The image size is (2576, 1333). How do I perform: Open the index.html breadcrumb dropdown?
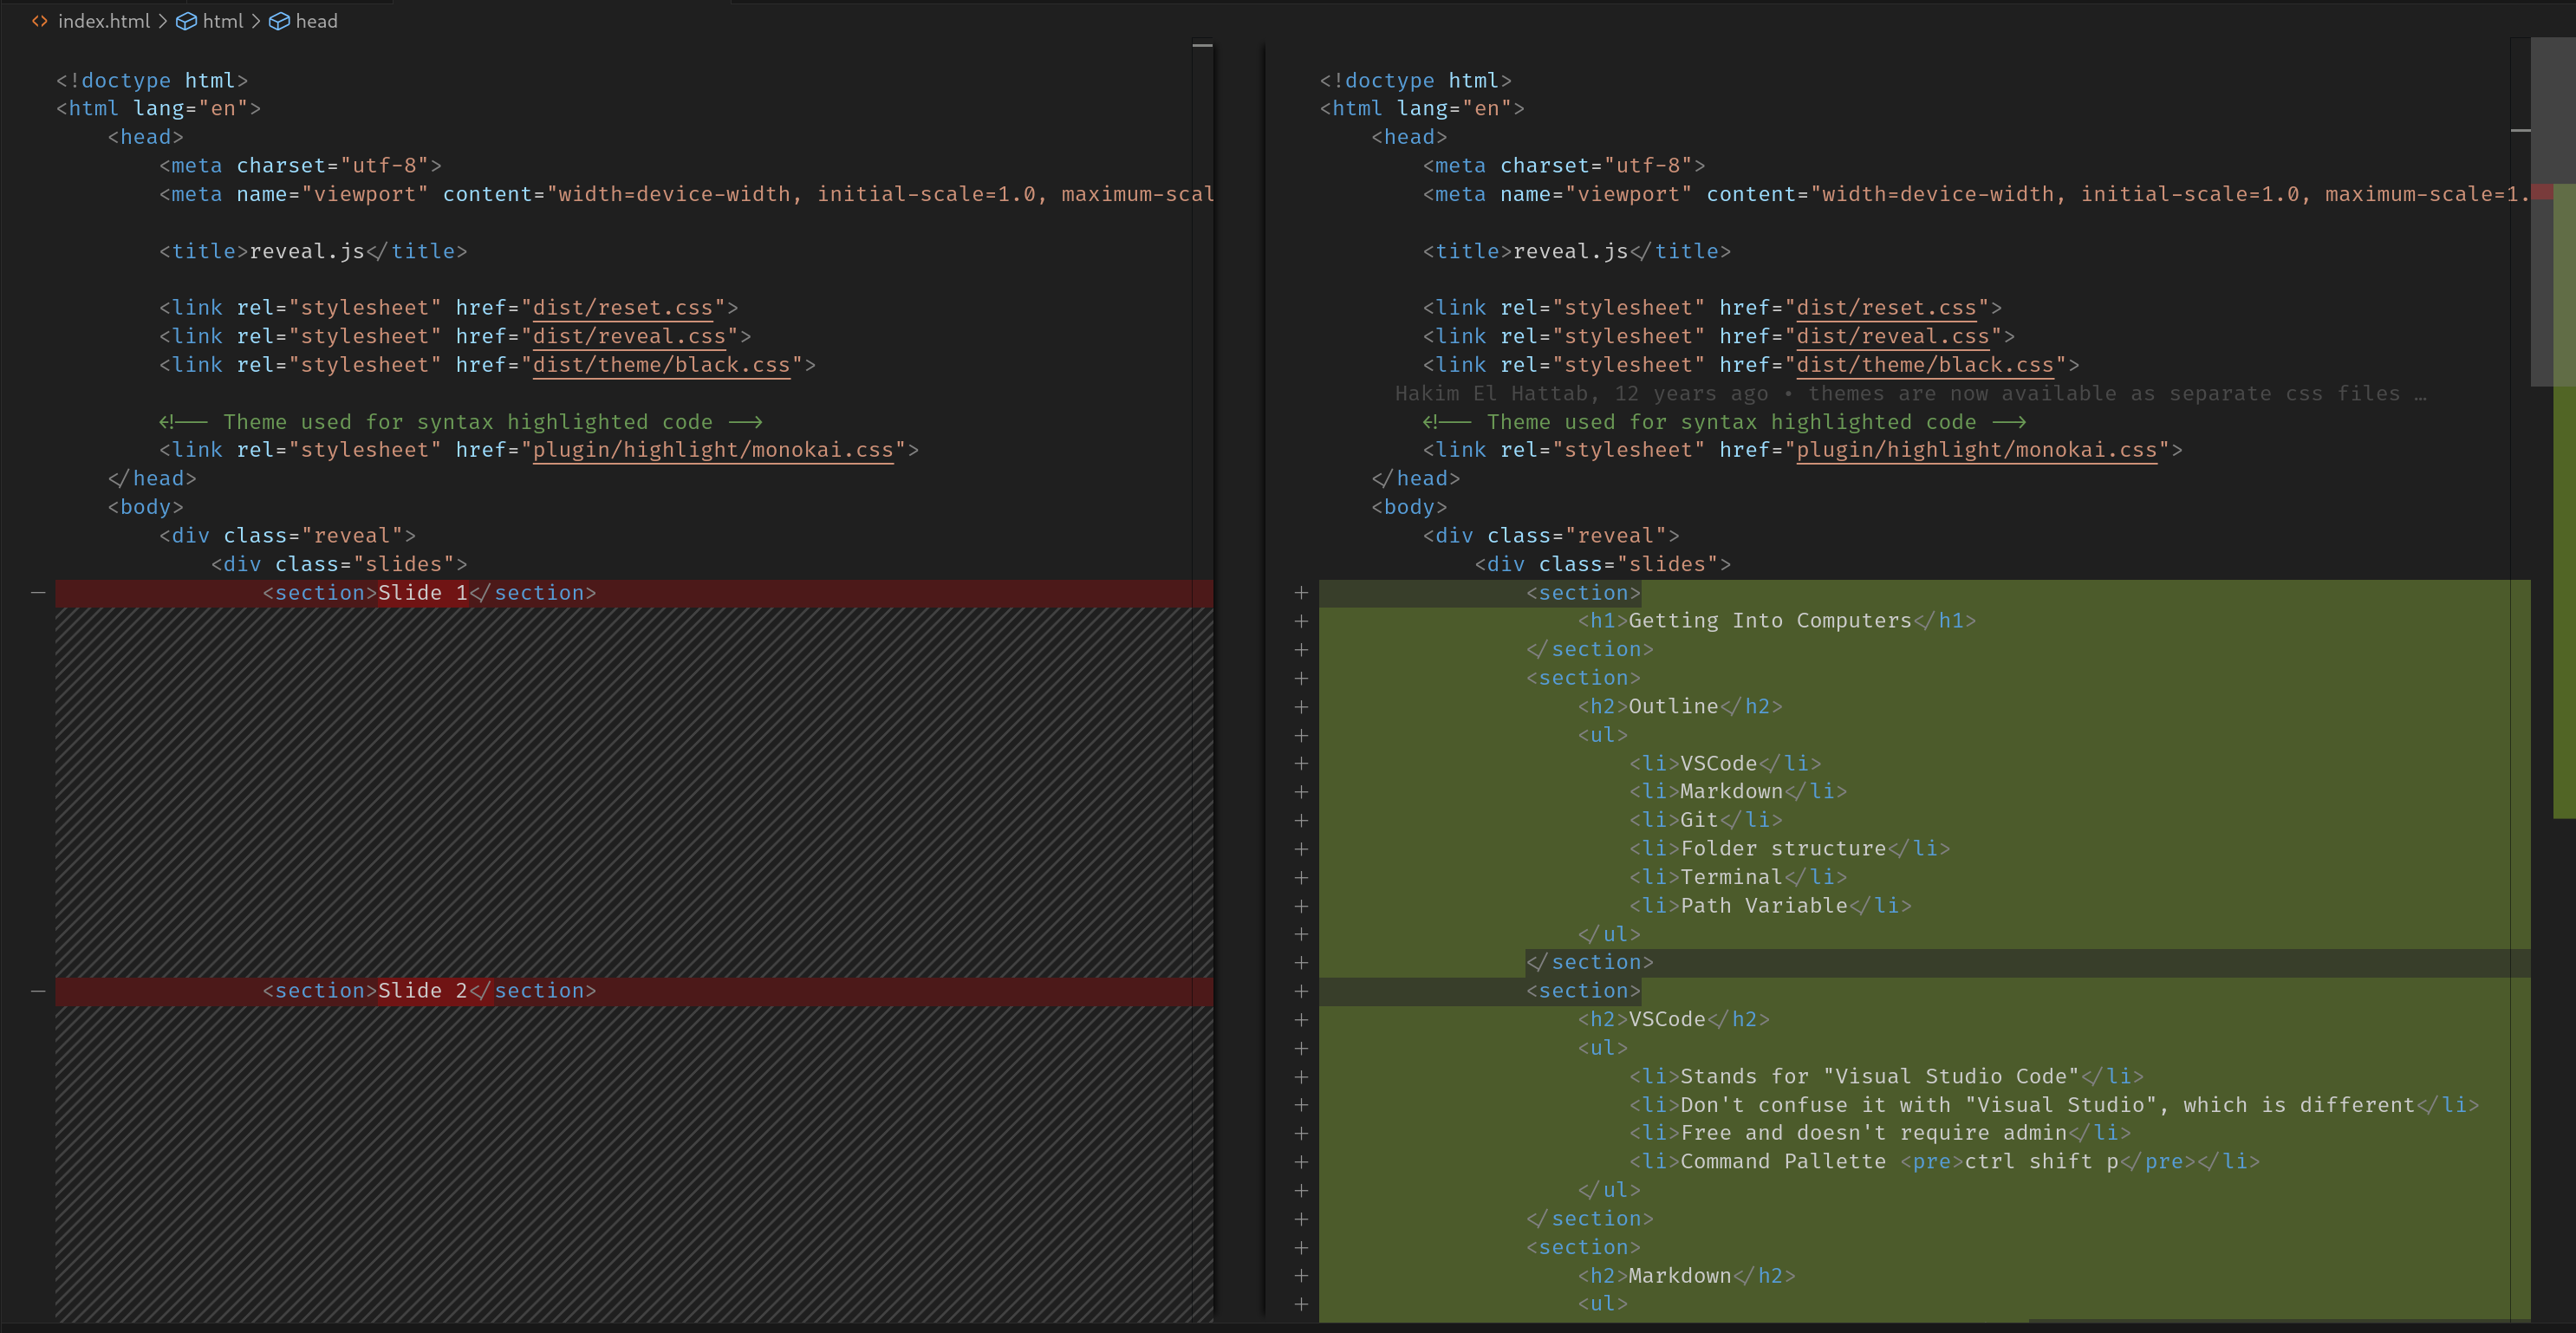pos(104,21)
